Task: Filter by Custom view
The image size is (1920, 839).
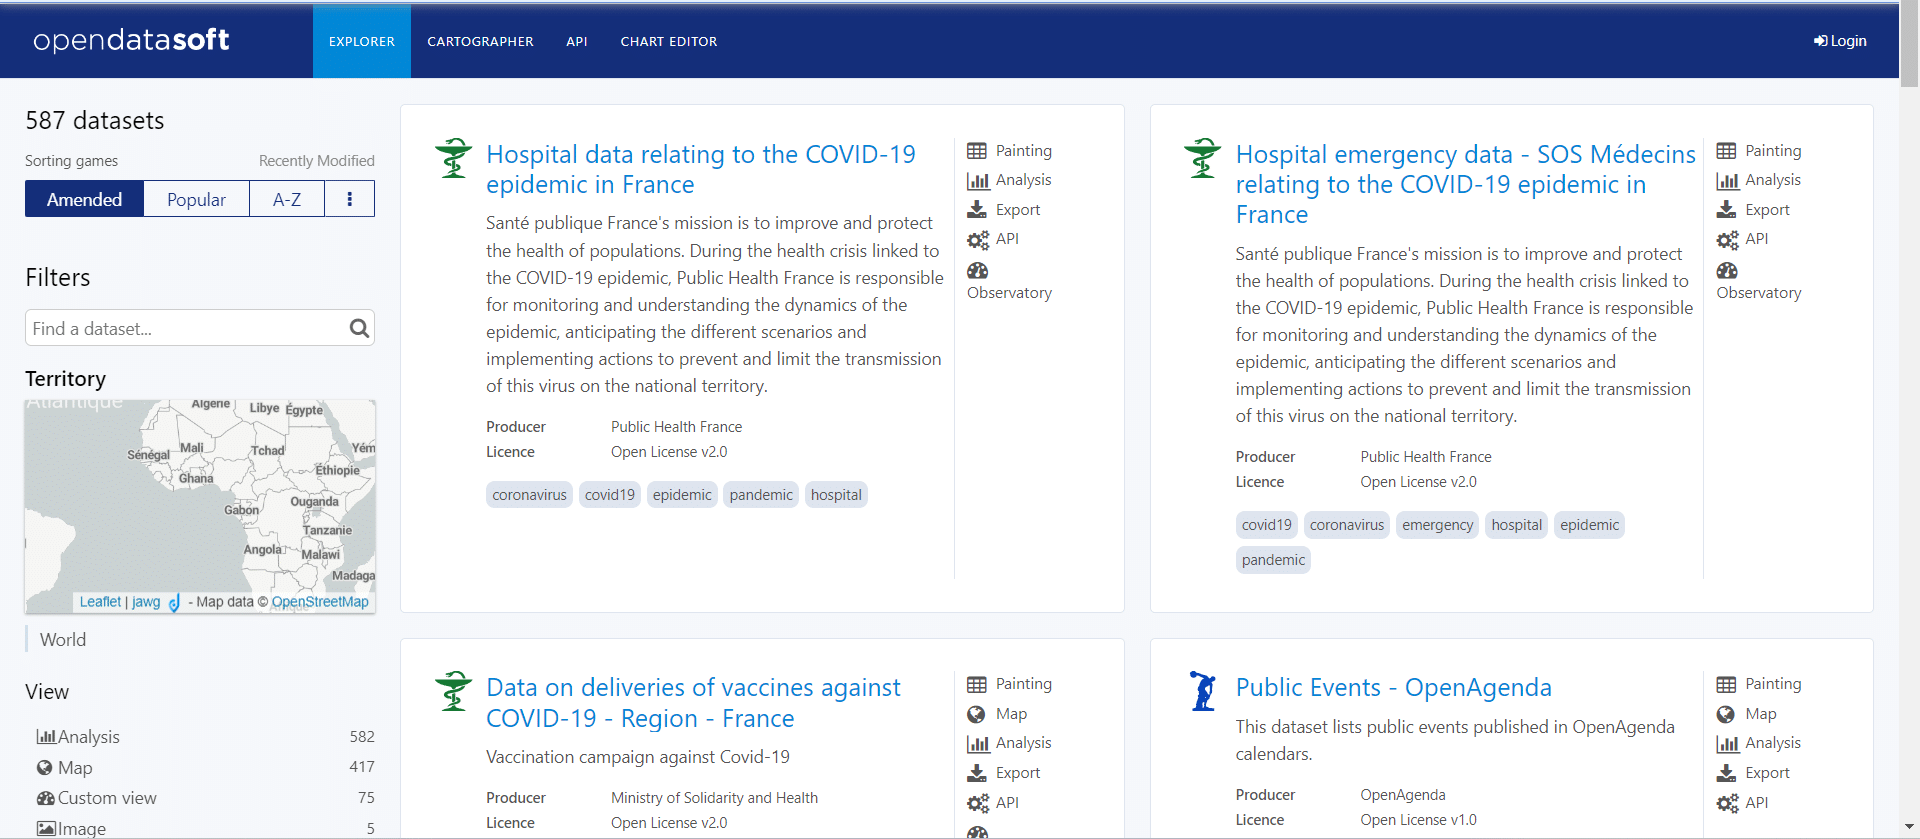Action: [x=205, y=798]
